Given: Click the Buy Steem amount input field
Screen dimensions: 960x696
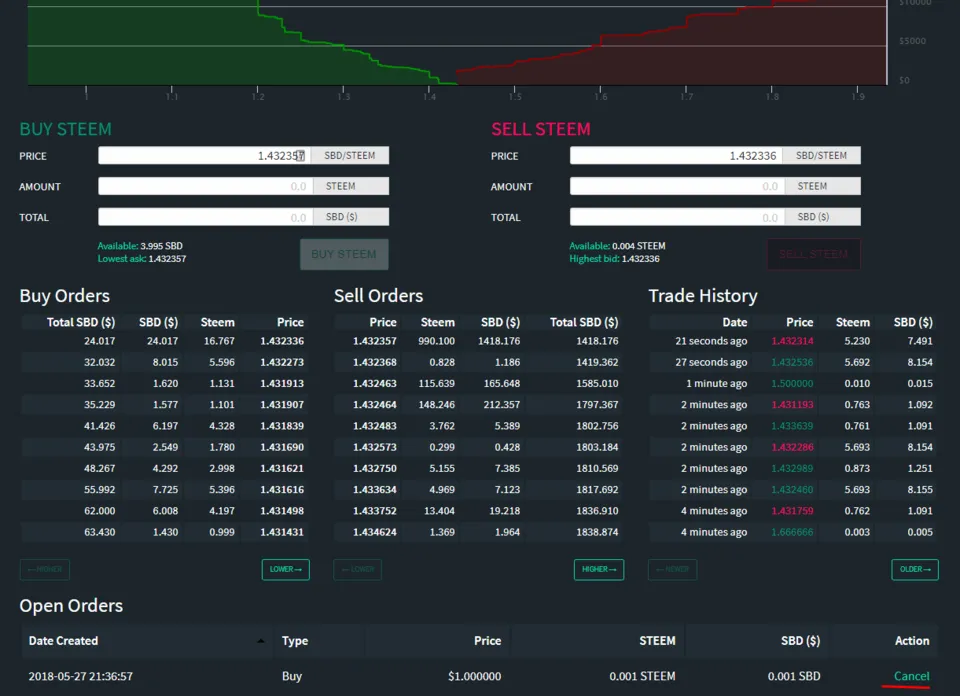Looking at the screenshot, I should [205, 186].
